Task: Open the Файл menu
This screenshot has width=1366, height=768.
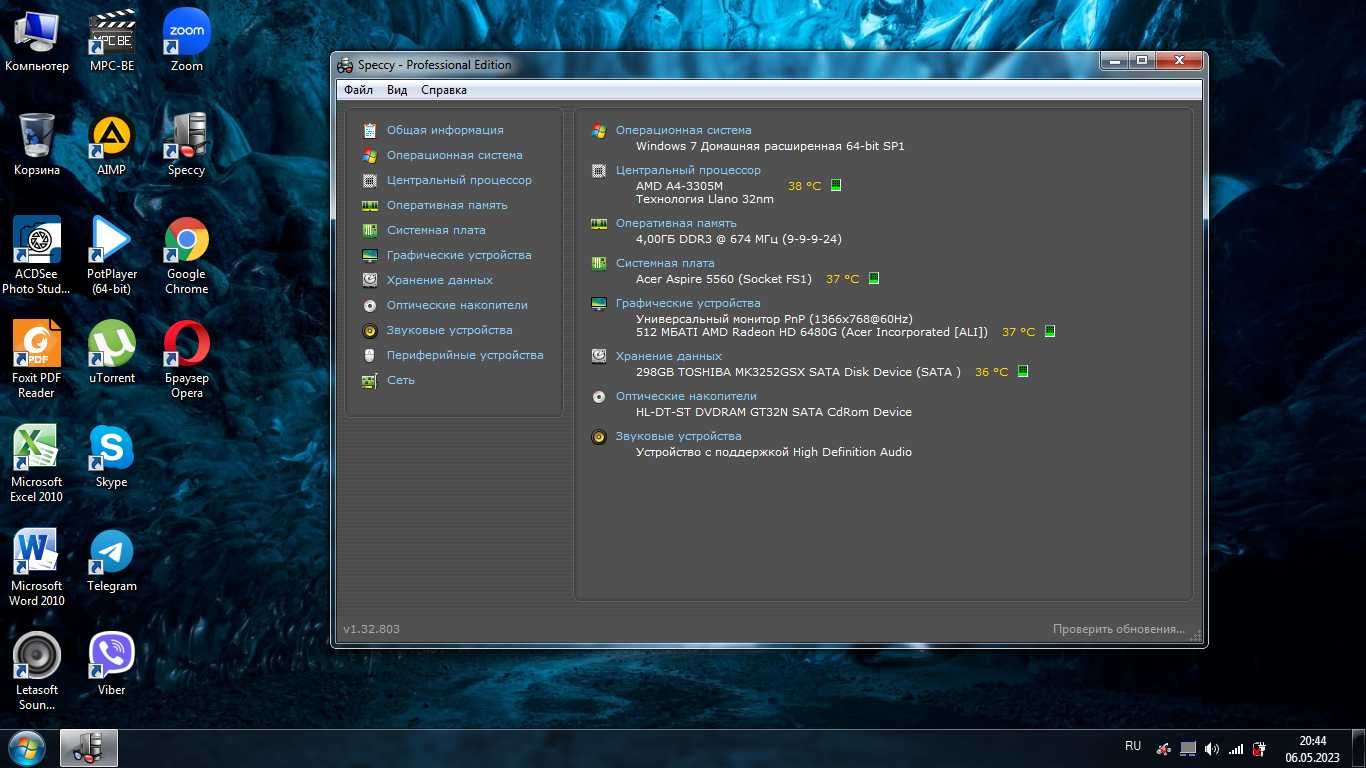Action: [358, 90]
